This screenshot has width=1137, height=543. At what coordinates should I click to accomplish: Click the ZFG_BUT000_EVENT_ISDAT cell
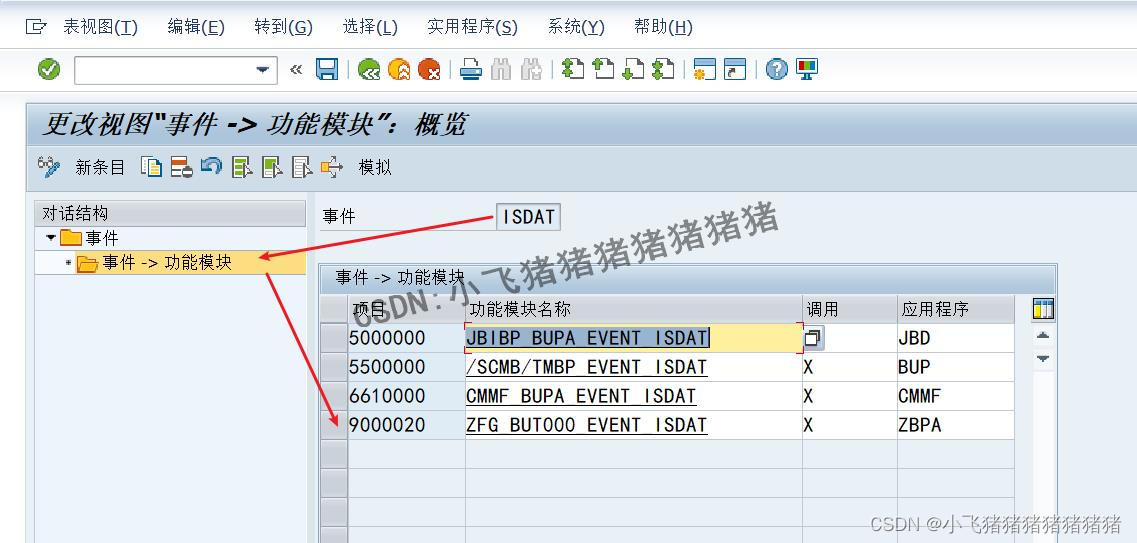coord(633,425)
